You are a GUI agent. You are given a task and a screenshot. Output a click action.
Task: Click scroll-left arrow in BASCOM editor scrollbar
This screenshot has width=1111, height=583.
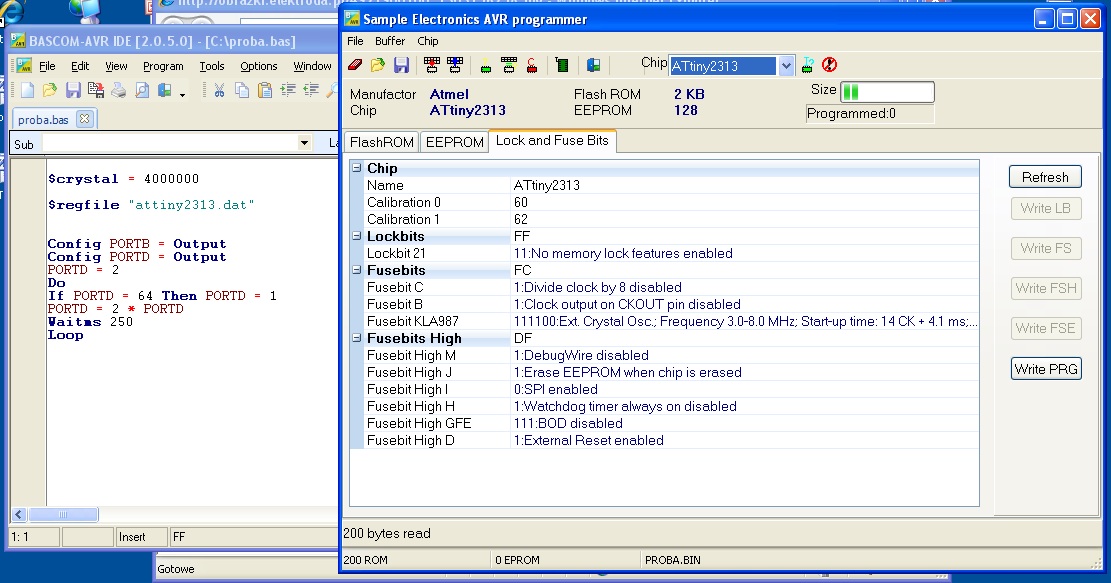click(19, 514)
